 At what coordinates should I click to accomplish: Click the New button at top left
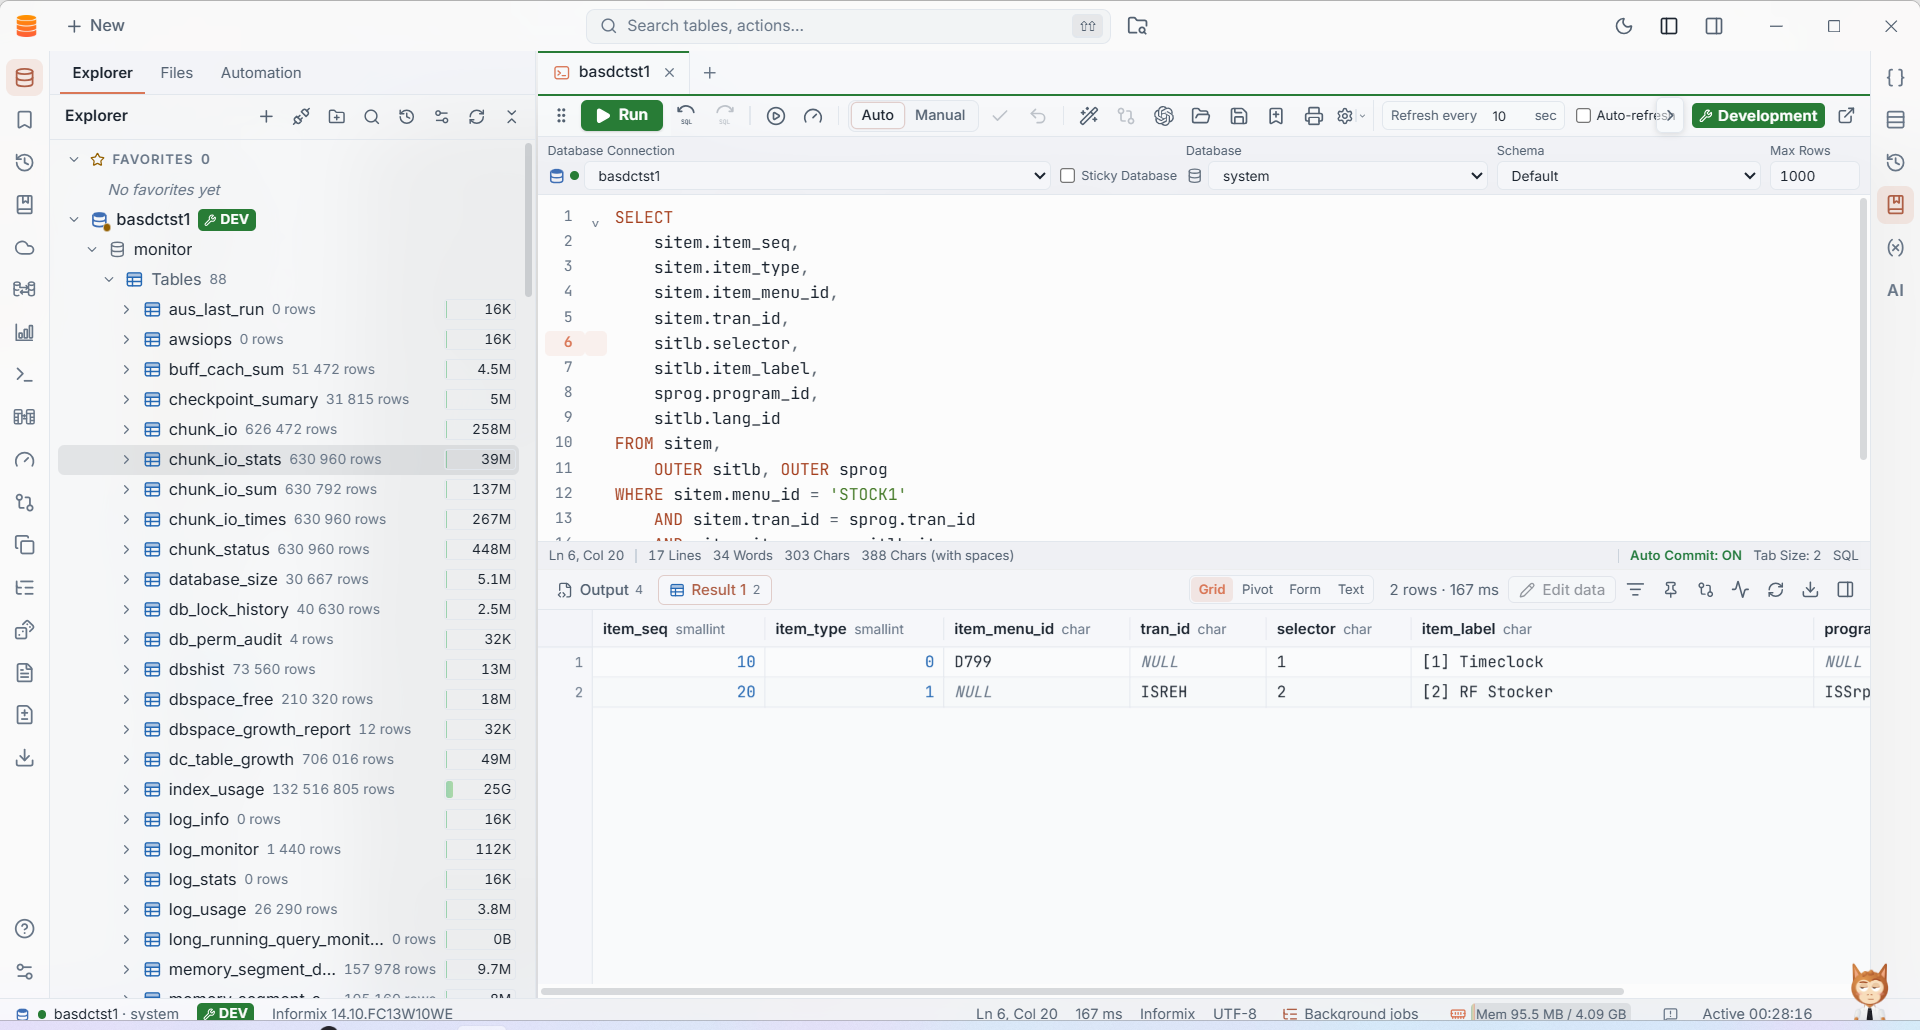[96, 26]
